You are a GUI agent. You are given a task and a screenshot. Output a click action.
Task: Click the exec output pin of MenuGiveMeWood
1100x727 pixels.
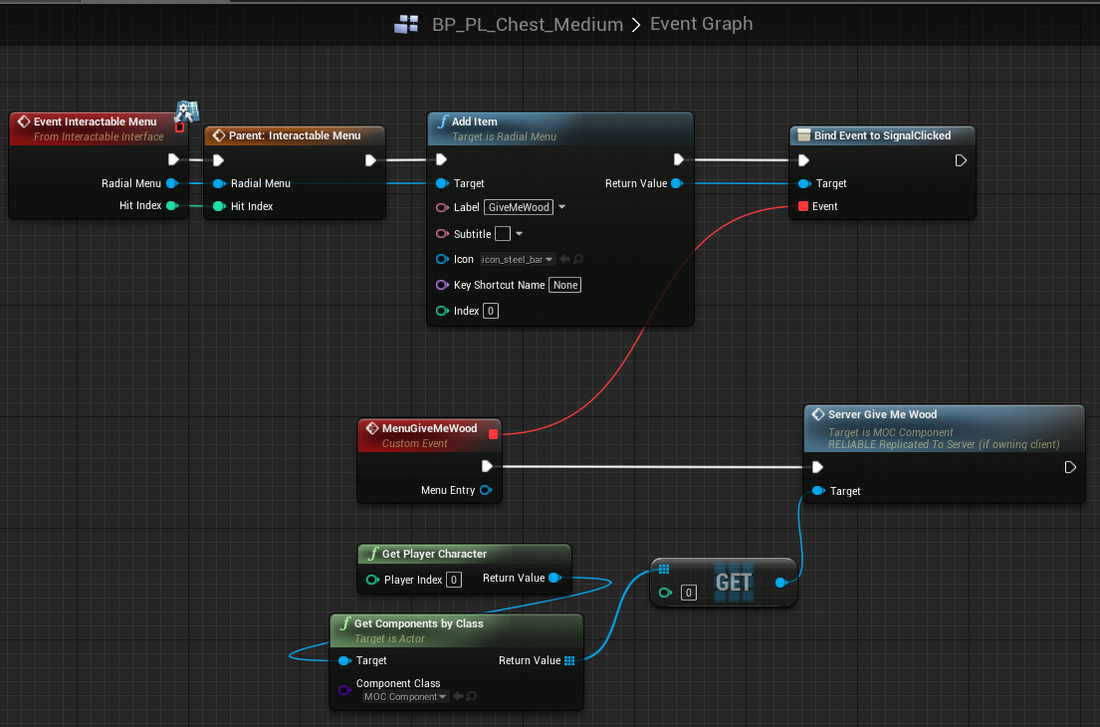click(x=487, y=466)
